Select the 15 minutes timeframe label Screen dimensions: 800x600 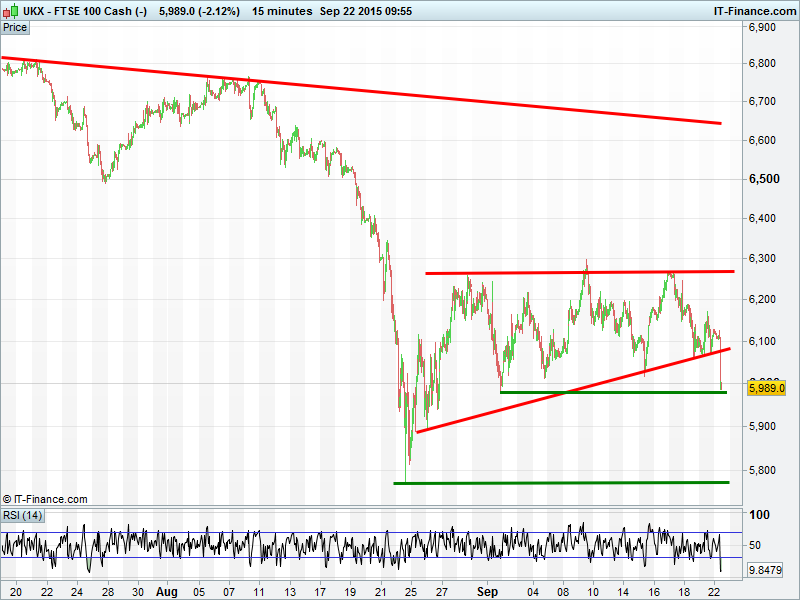point(283,10)
